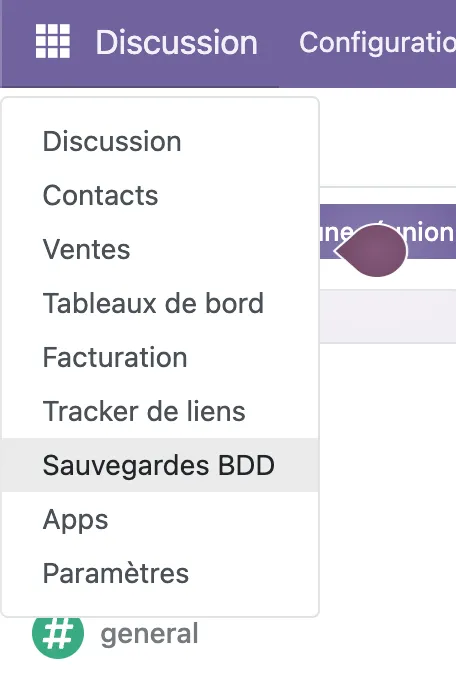Click the purple onboarding tour drop pointer

[x=371, y=251]
